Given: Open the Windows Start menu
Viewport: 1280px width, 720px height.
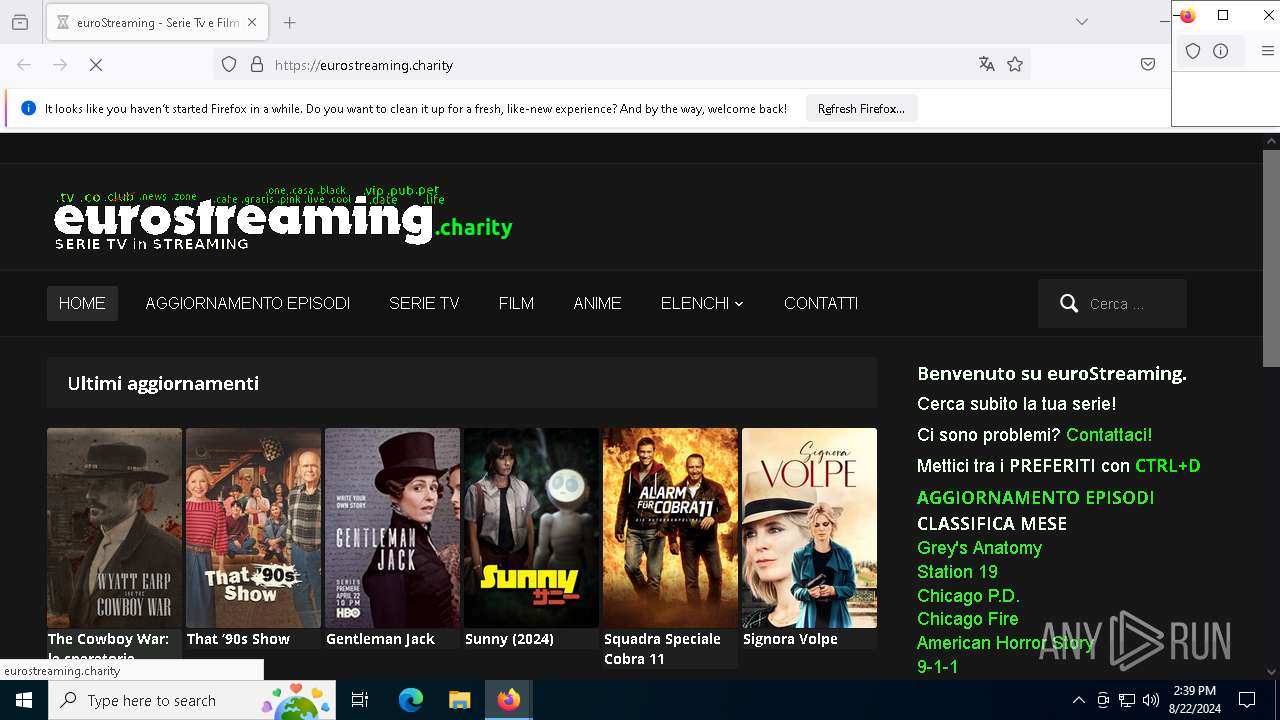Looking at the screenshot, I should pos(24,700).
